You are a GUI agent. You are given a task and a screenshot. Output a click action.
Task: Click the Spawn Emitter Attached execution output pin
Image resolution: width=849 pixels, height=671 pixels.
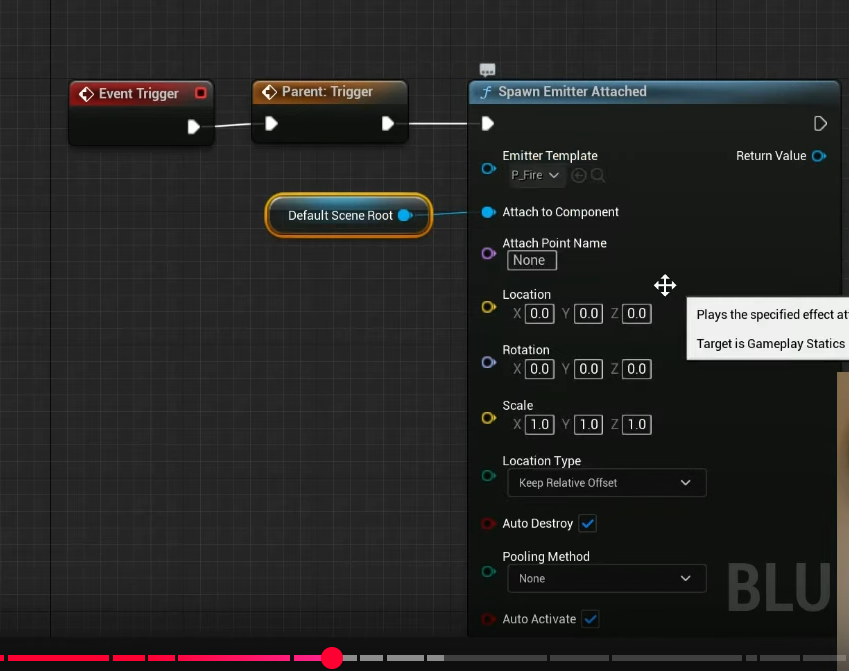click(820, 123)
